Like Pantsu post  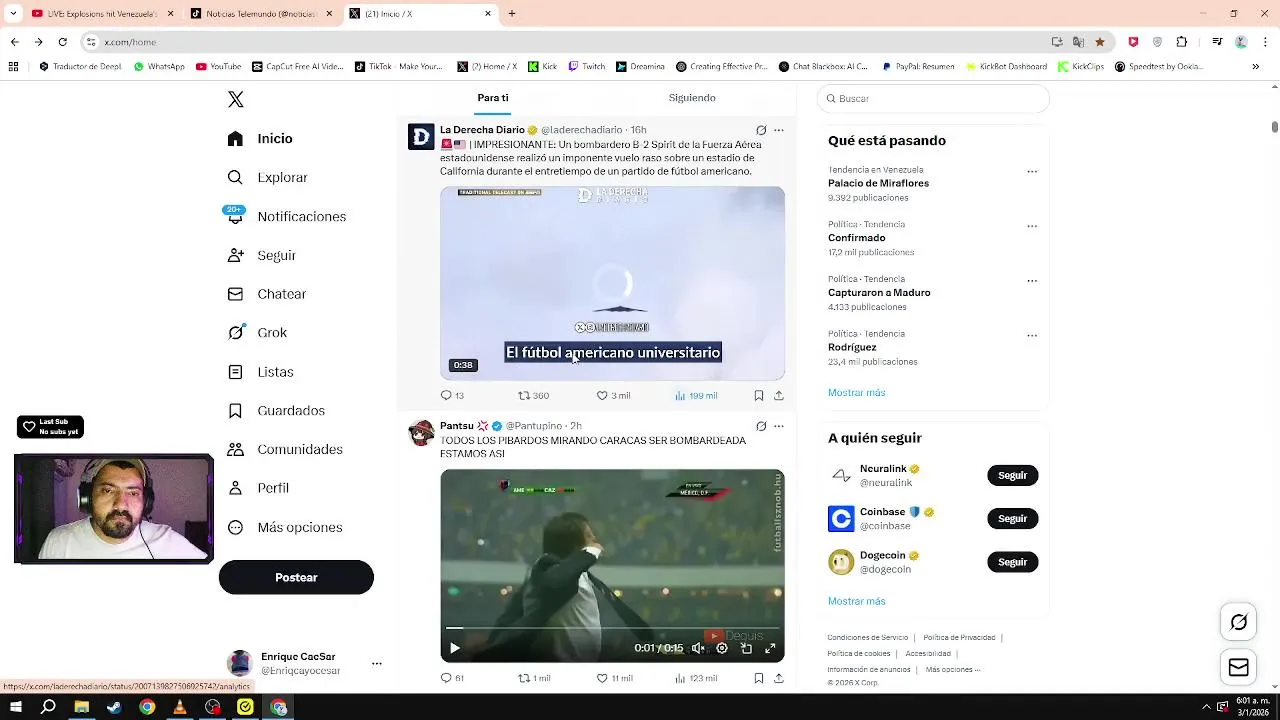(614, 678)
